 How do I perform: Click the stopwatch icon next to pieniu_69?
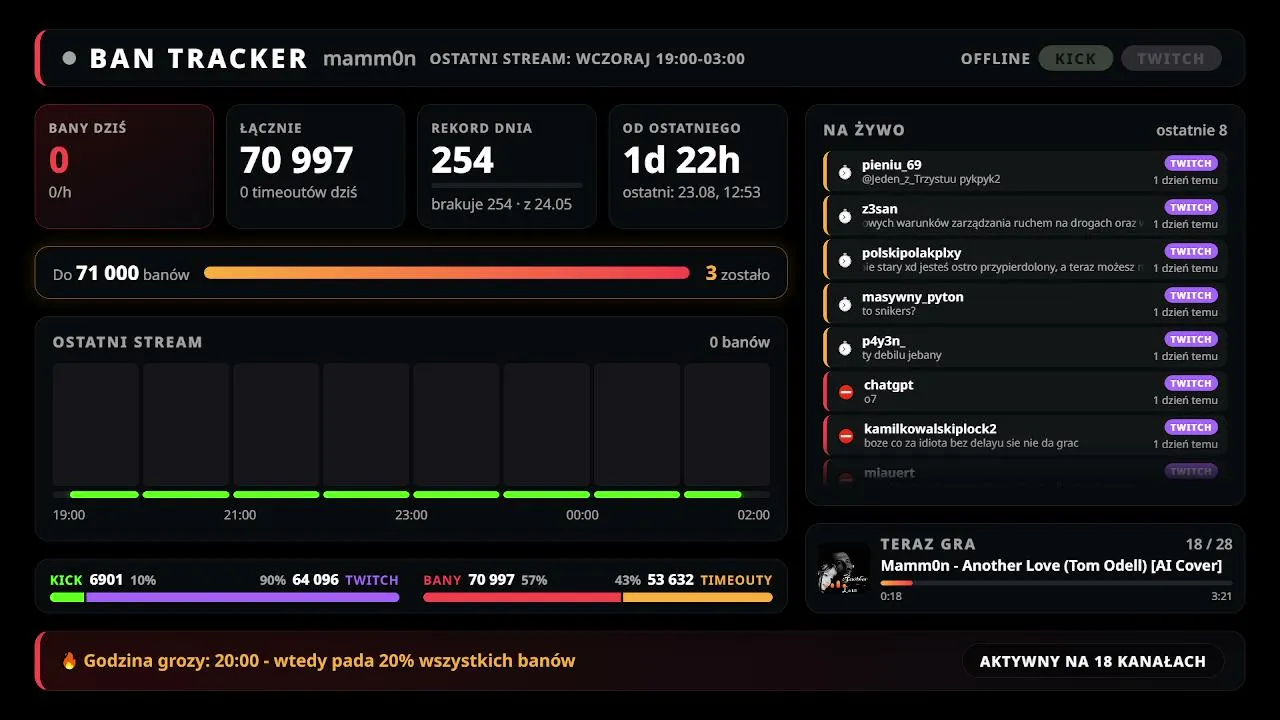845,172
